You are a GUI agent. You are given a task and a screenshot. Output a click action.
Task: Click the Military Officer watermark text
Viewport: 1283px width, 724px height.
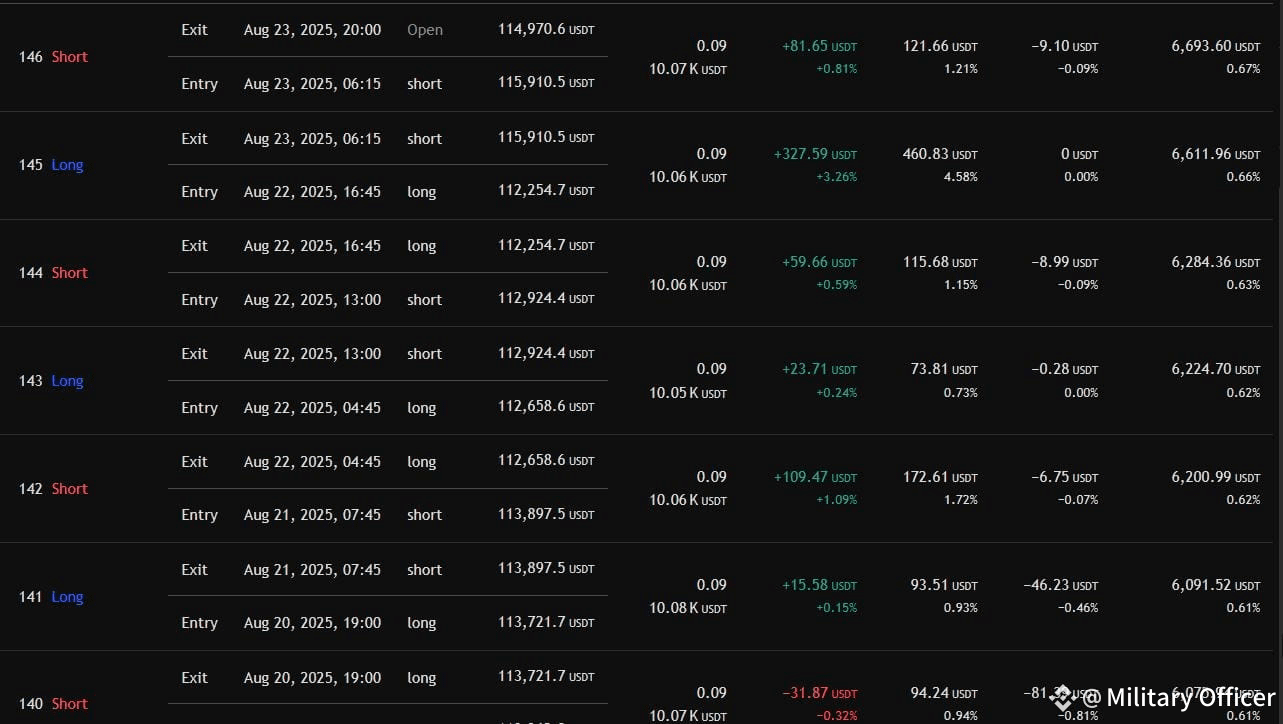1179,697
